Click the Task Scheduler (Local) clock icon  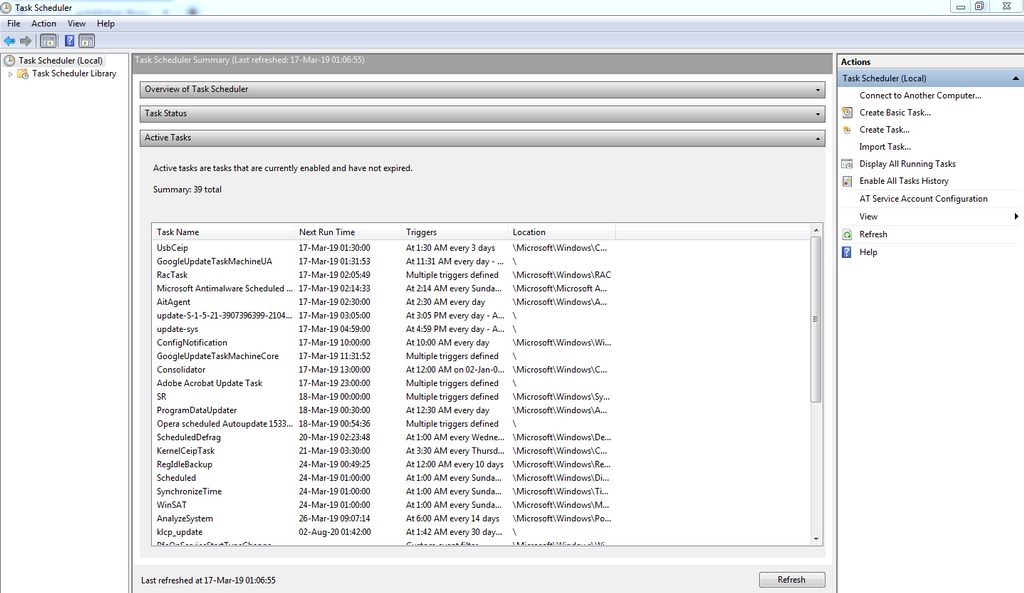click(9, 60)
